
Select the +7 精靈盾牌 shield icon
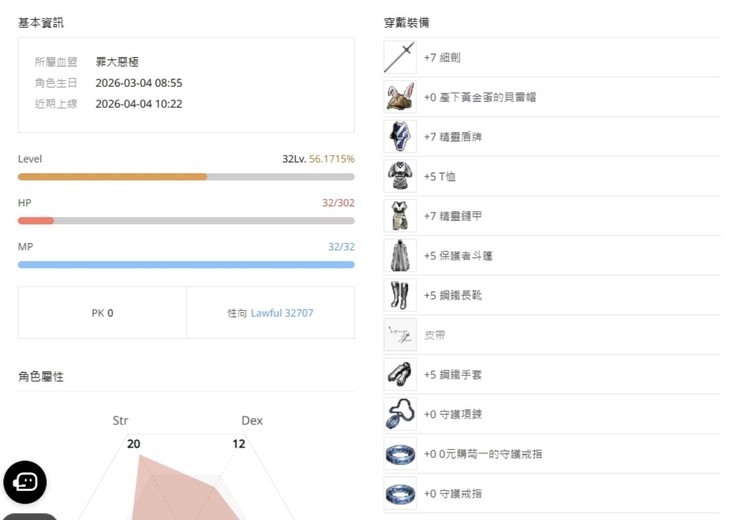tap(400, 136)
